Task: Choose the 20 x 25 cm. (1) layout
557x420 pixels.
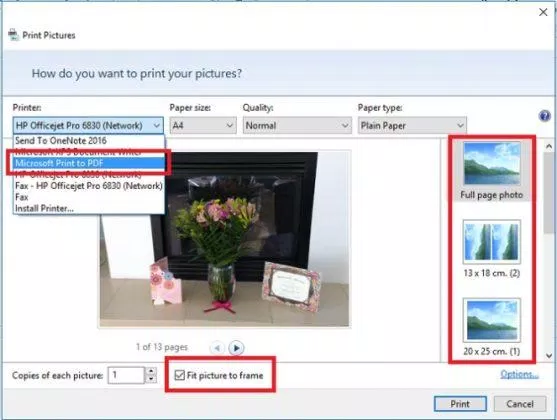Action: (x=492, y=327)
